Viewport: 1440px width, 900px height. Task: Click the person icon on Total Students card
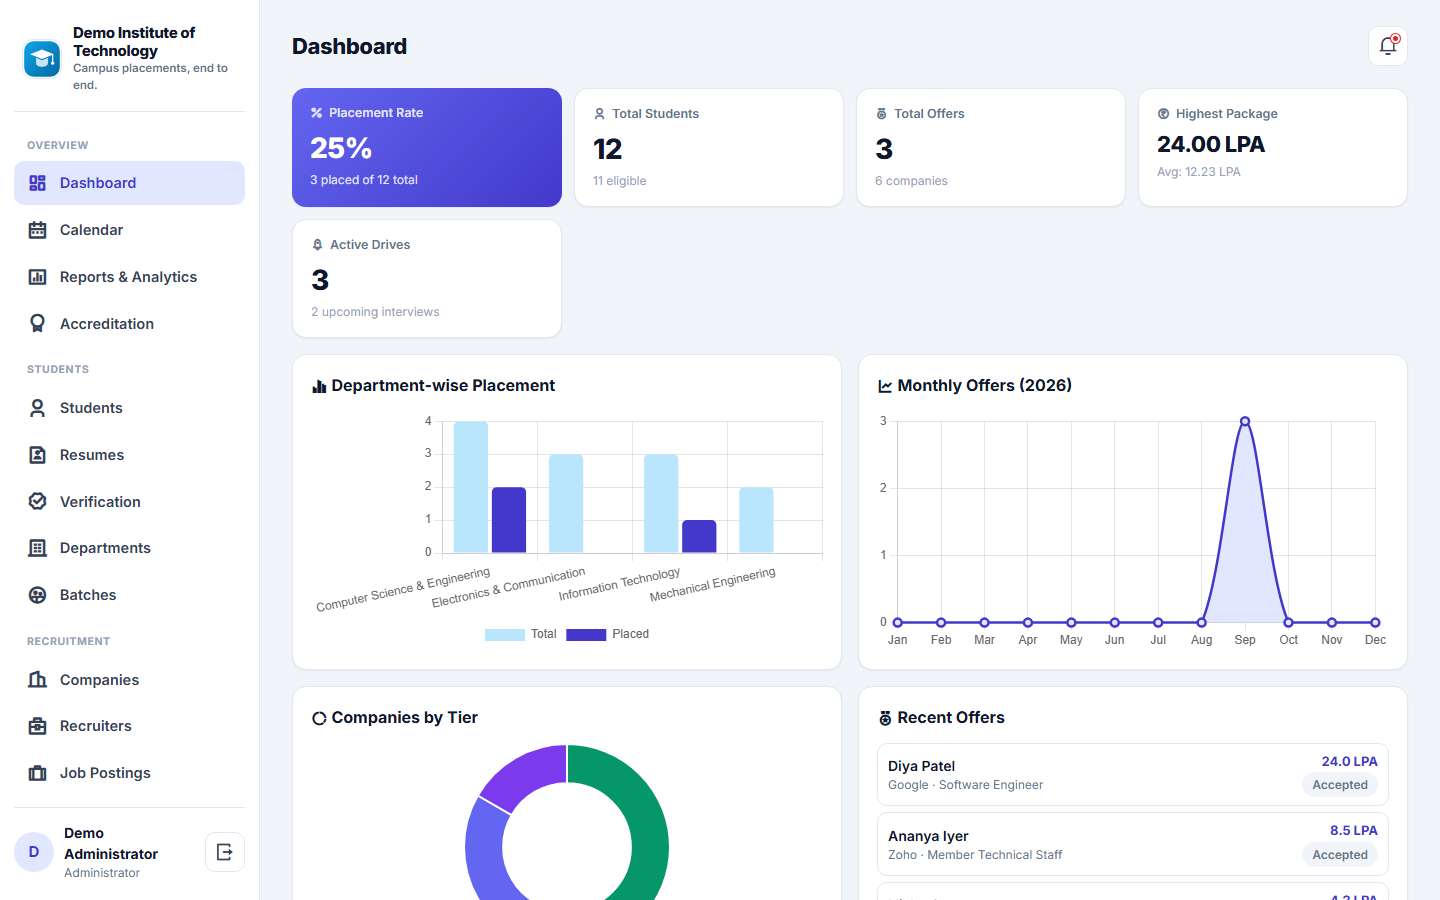click(x=600, y=114)
